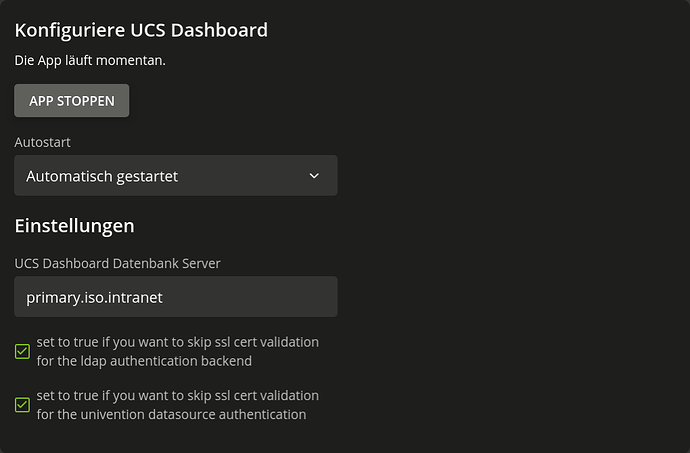This screenshot has height=453, width=690.
Task: Click 'UCS Dashboard Datenbank Server' label
Action: pyautogui.click(x=117, y=263)
